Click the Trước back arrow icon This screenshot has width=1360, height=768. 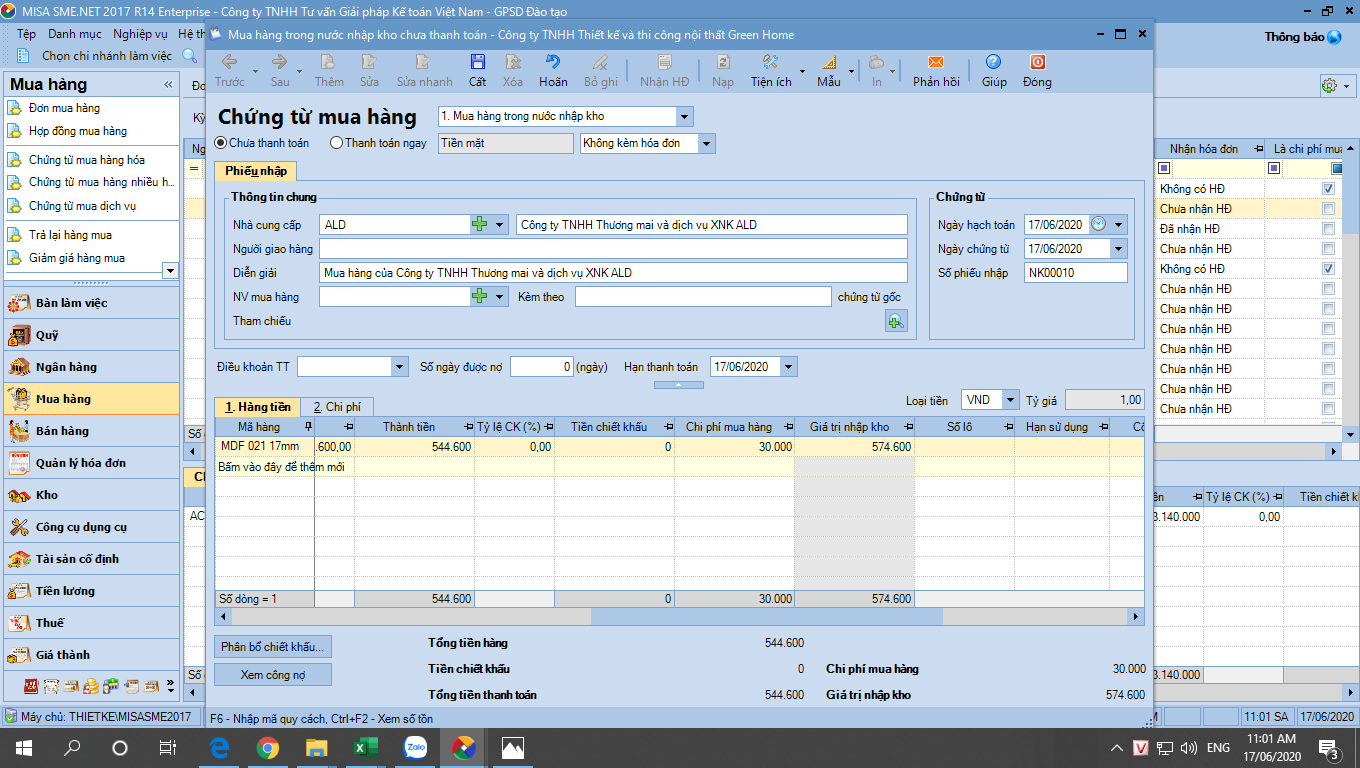click(x=229, y=63)
